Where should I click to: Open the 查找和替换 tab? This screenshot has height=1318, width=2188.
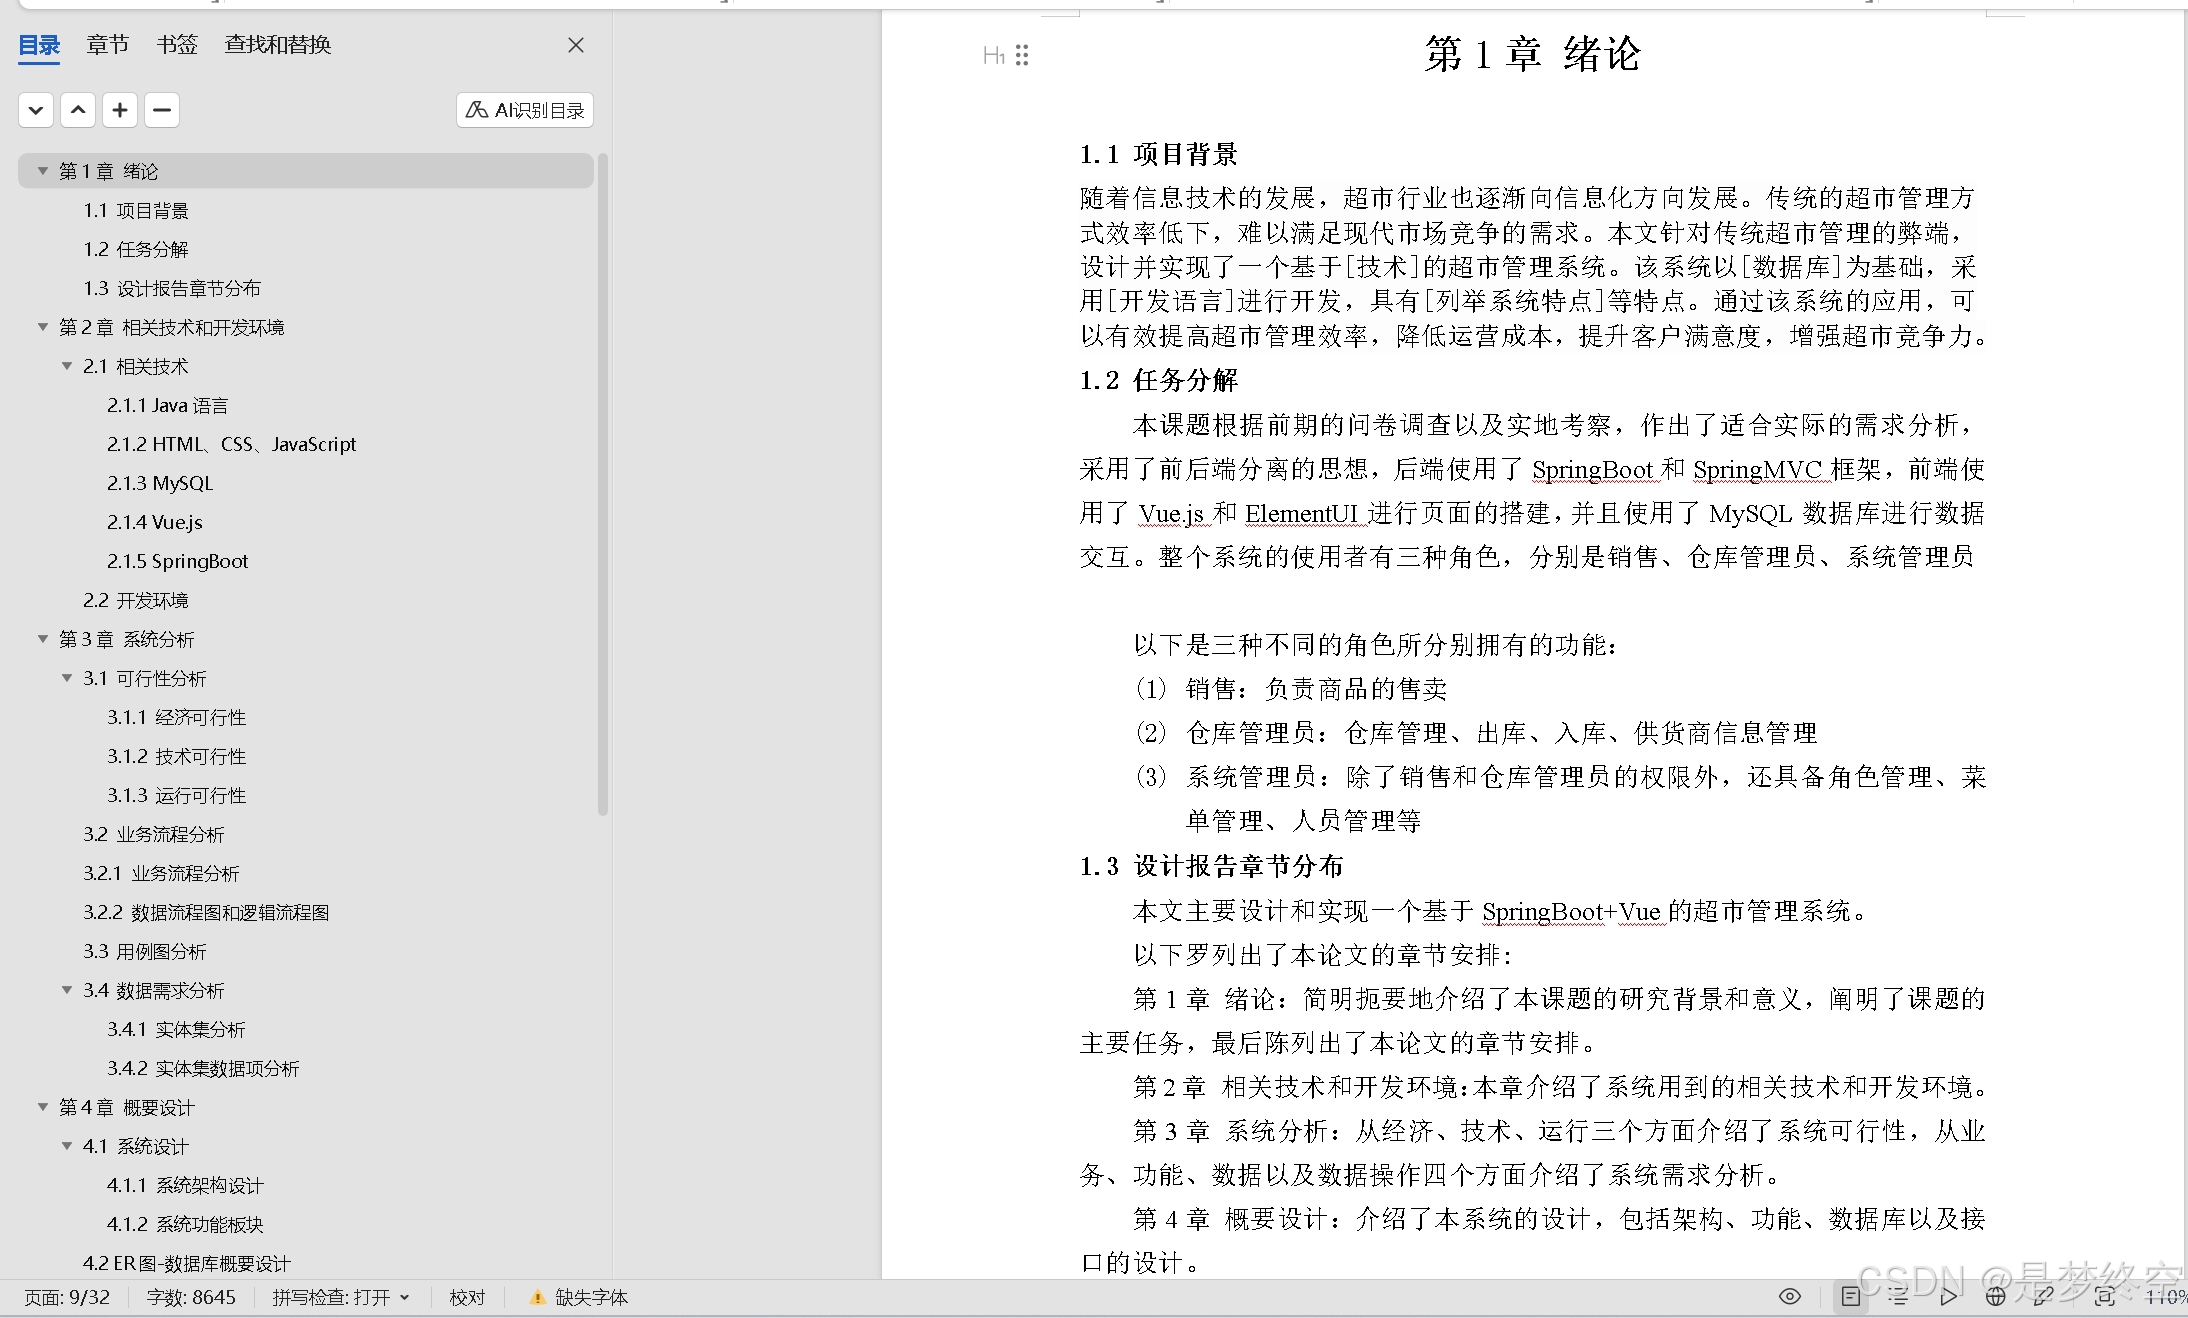click(277, 45)
